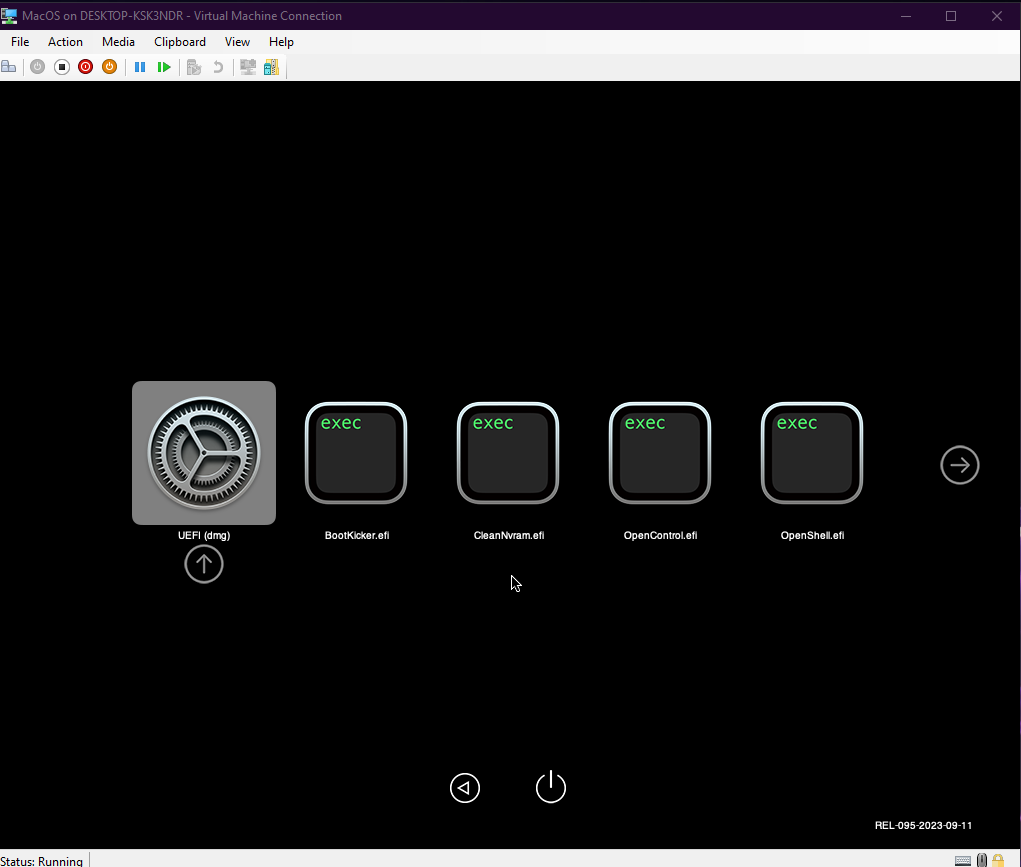The width and height of the screenshot is (1021, 867).
Task: Click the boot picker restart icon
Action: [x=465, y=788]
